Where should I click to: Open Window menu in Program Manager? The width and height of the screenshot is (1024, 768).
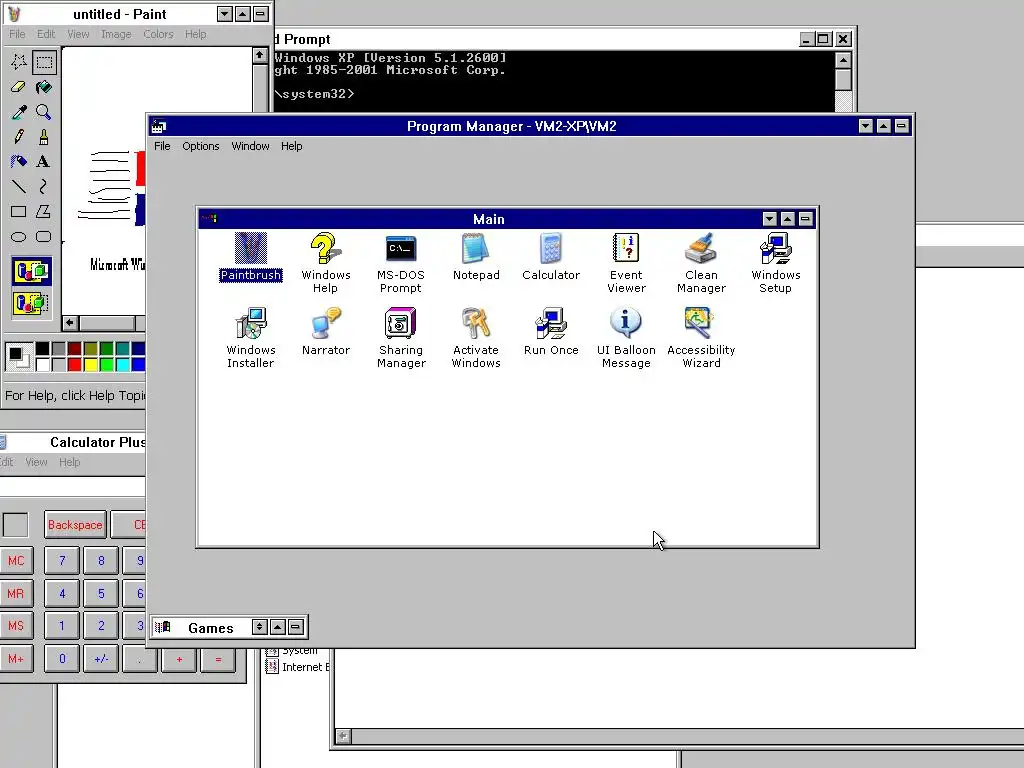250,146
